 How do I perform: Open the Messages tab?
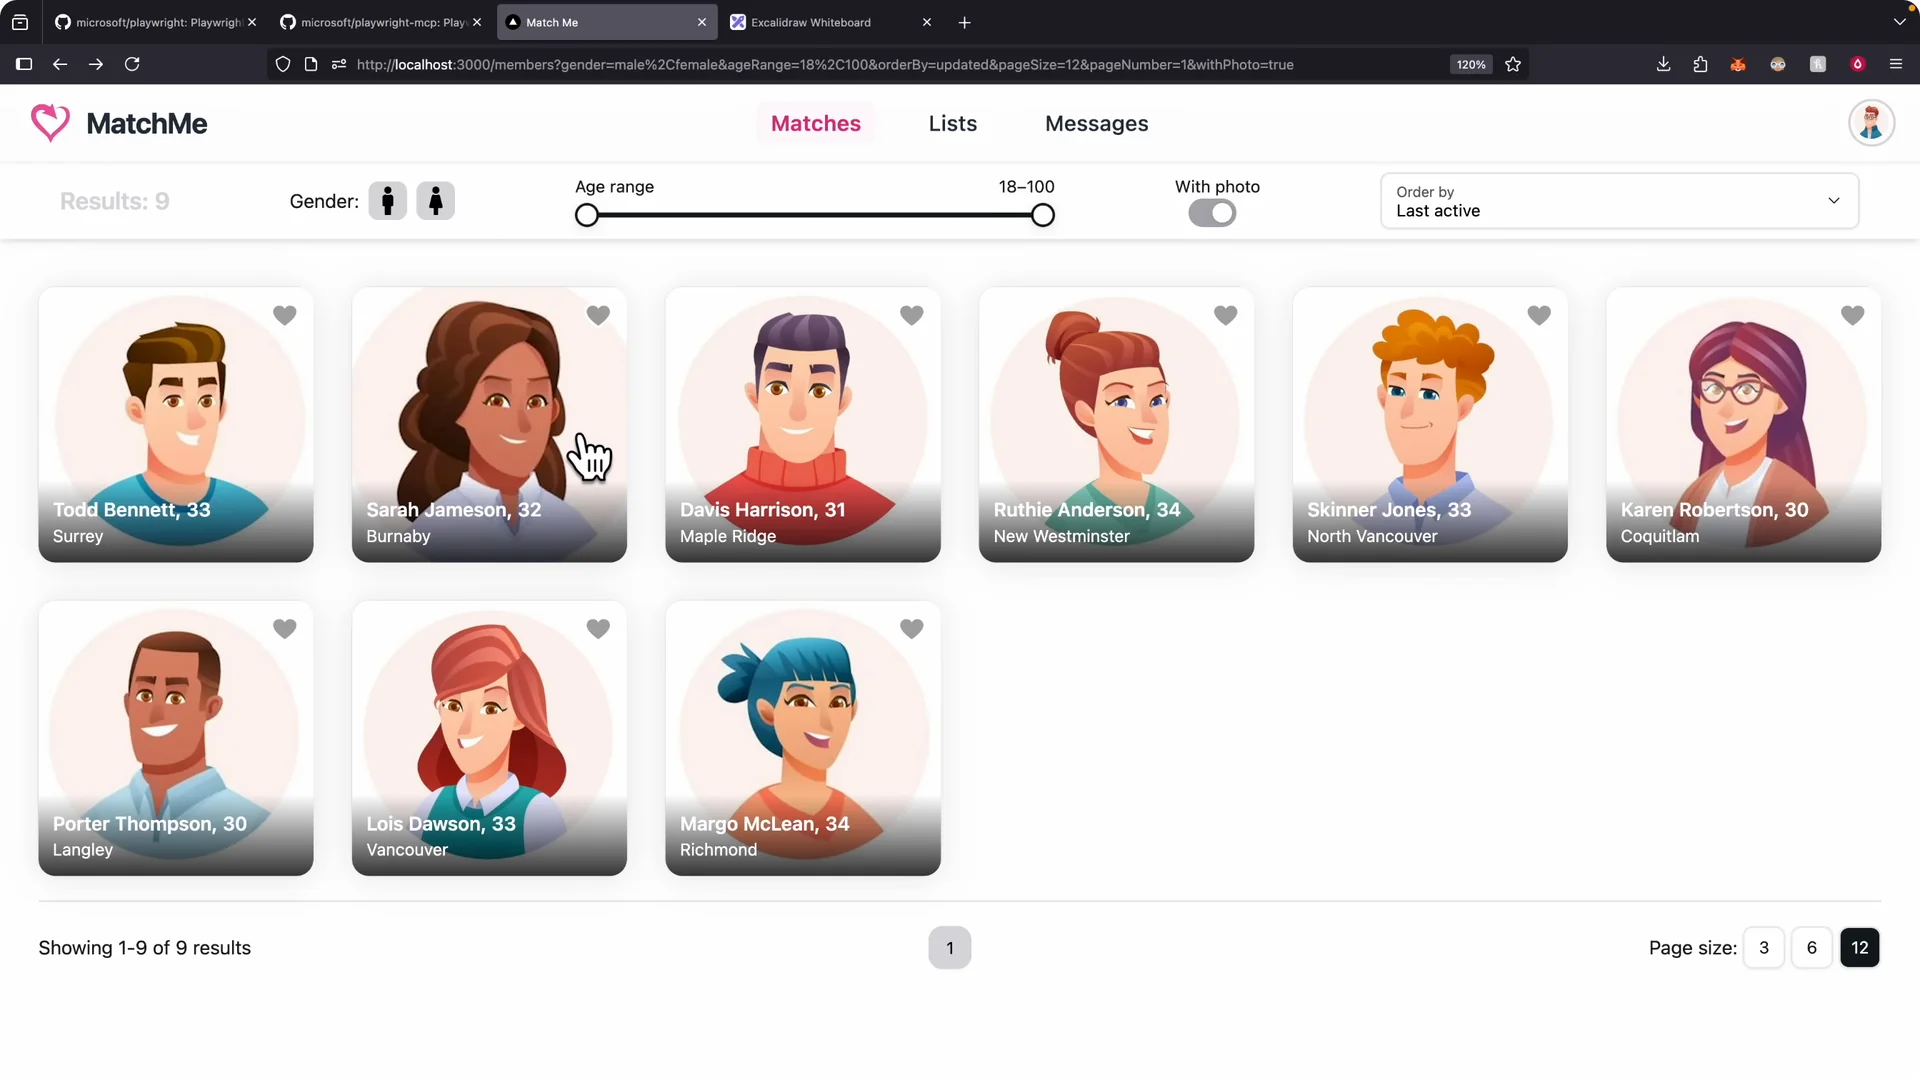1097,123
